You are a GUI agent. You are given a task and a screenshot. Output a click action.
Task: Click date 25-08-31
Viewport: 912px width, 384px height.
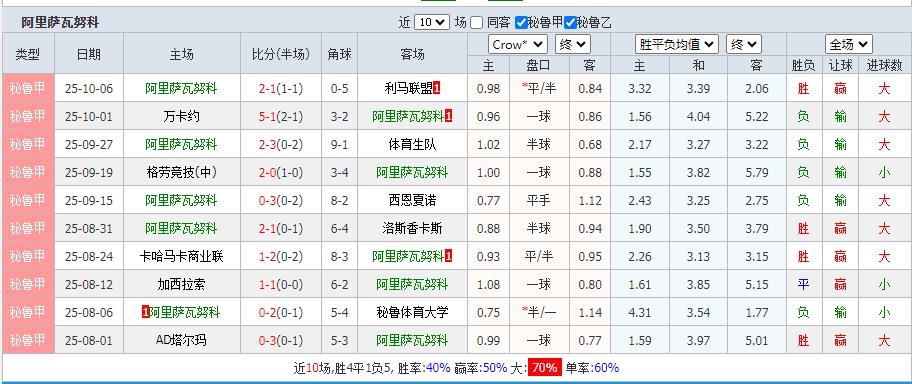coord(88,229)
